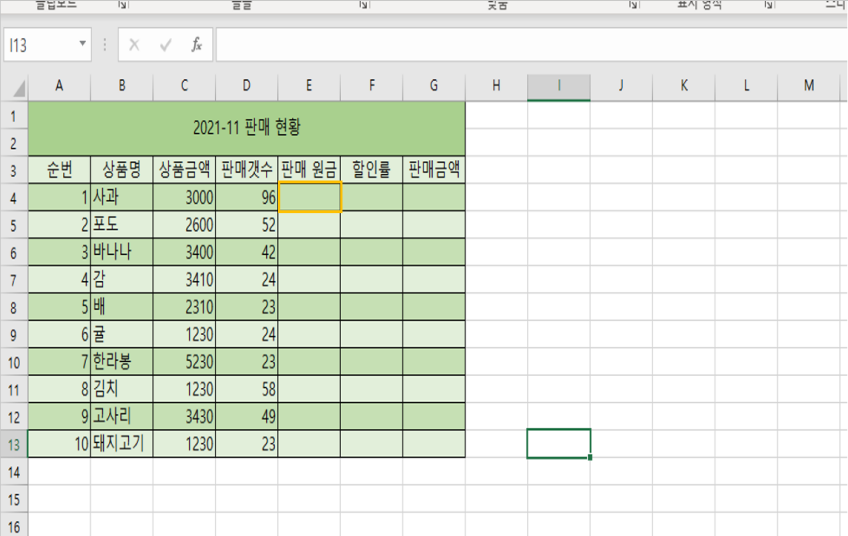This screenshot has width=848, height=536.
Task: Click the '고사리' product cell
Action: click(122, 416)
